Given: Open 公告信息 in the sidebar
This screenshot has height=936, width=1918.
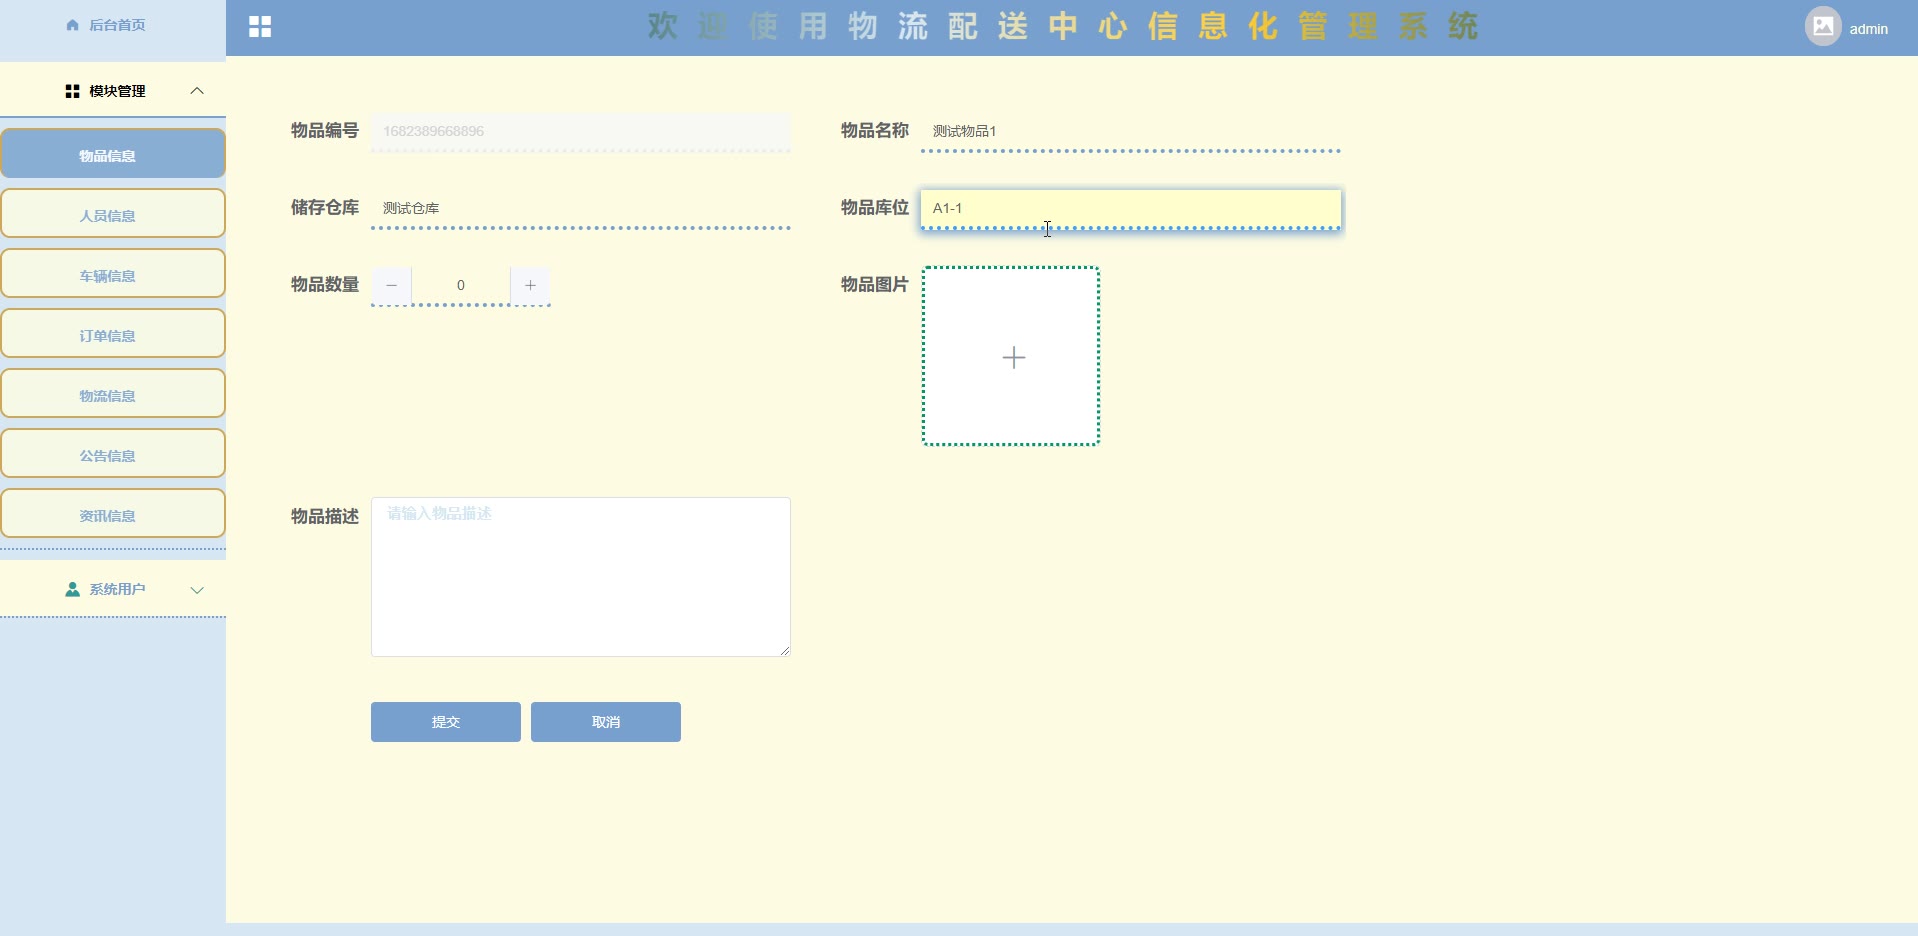Looking at the screenshot, I should click(113, 455).
